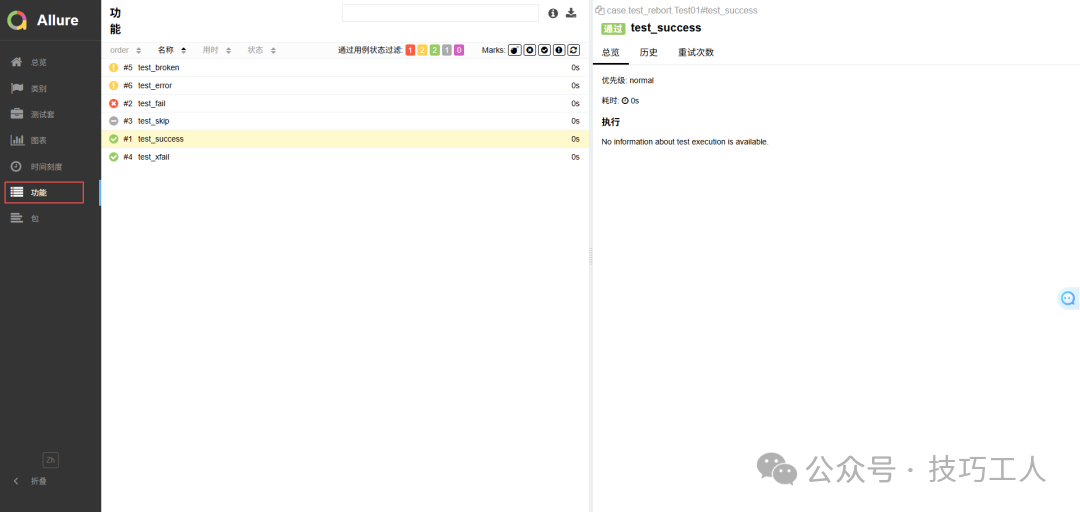Select the #6 test_error row
The height and width of the screenshot is (512, 1080).
coord(345,85)
